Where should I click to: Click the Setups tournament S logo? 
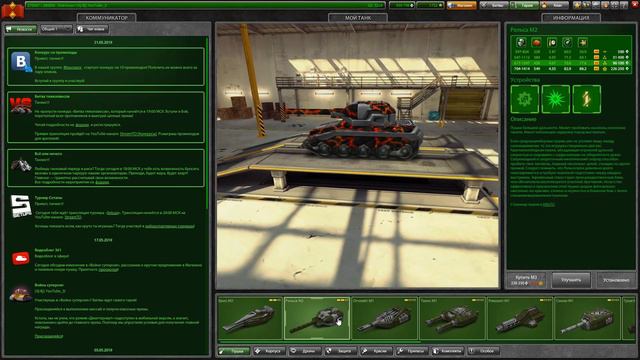(x=21, y=206)
